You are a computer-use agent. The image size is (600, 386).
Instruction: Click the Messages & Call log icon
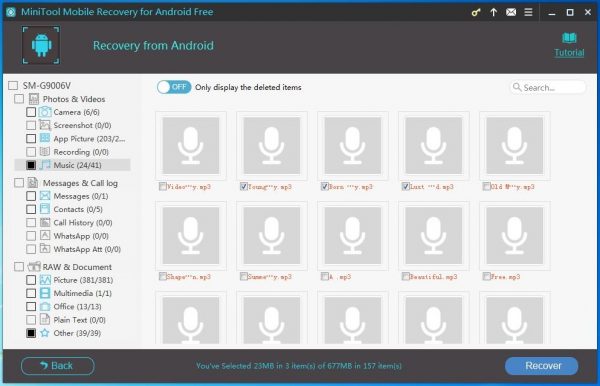[33, 182]
